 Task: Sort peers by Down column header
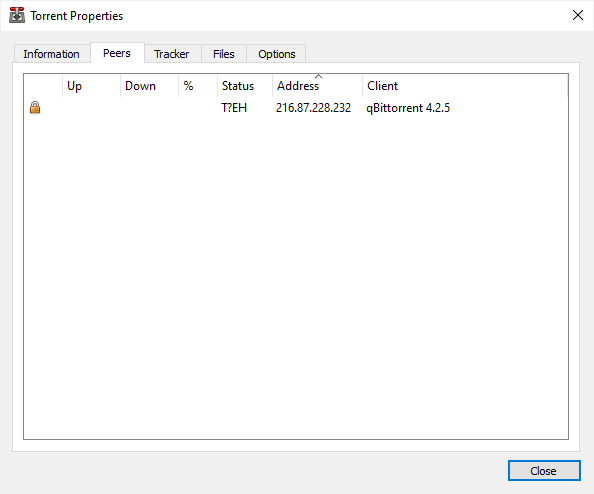point(149,86)
